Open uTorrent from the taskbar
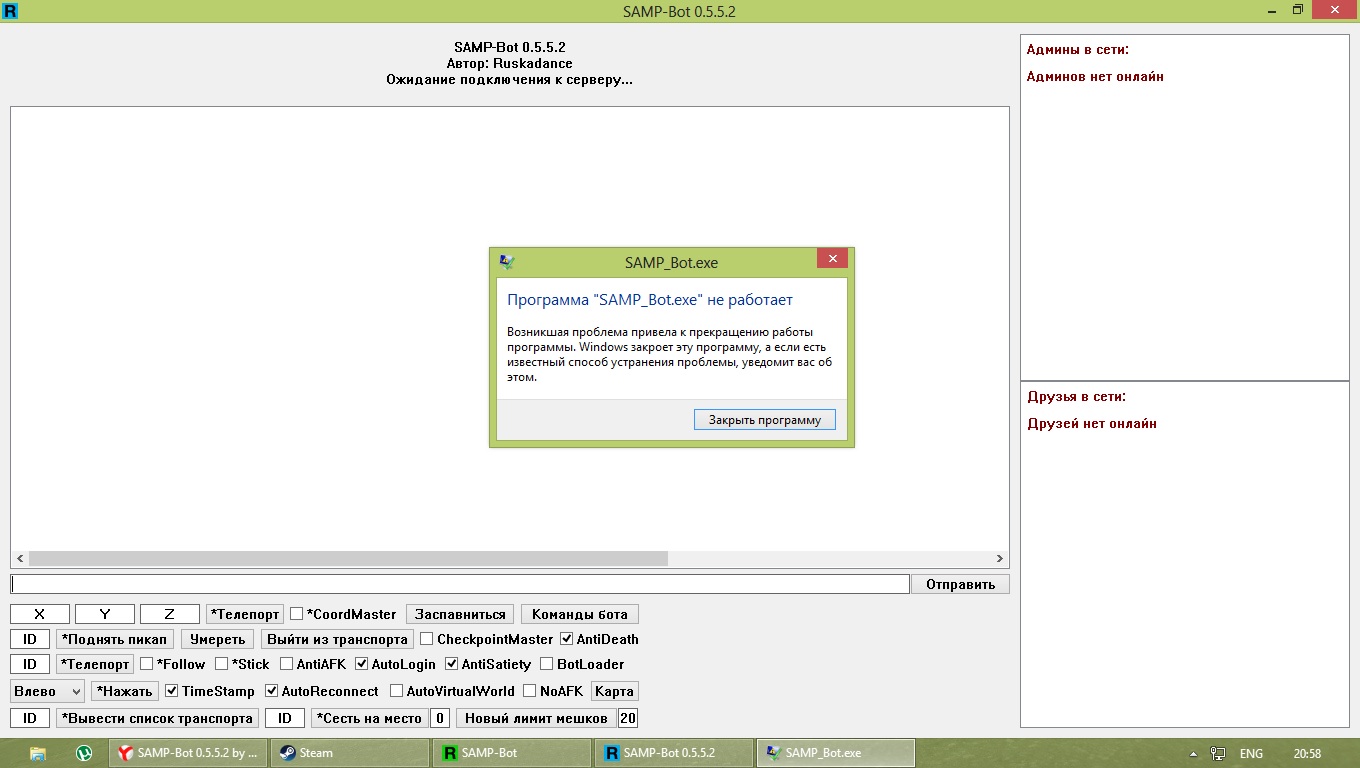 85,753
